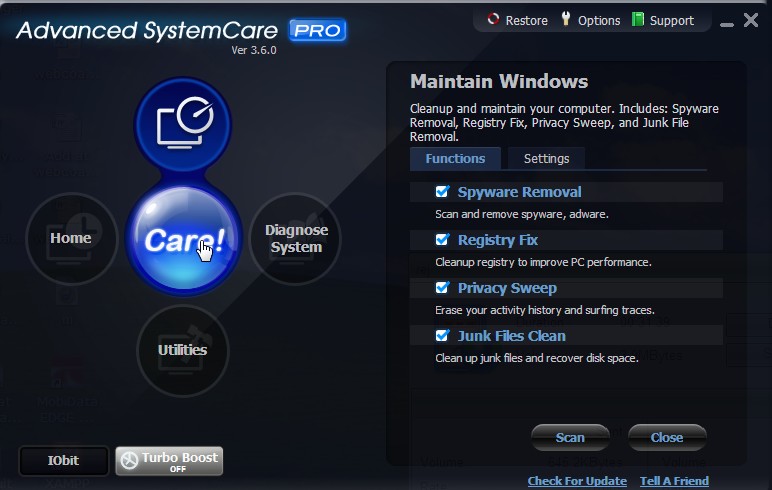772x490 pixels.
Task: Click 'Clean up junk files' description
Action: [x=537, y=358]
